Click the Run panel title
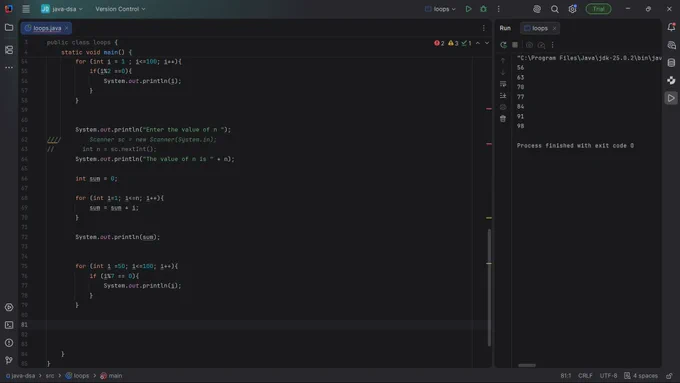 505,28
